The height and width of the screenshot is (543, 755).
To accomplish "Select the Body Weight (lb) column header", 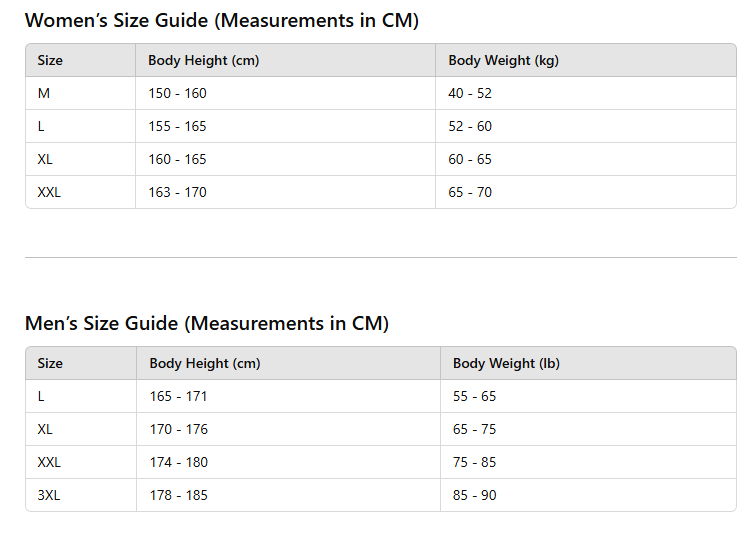I will 506,363.
